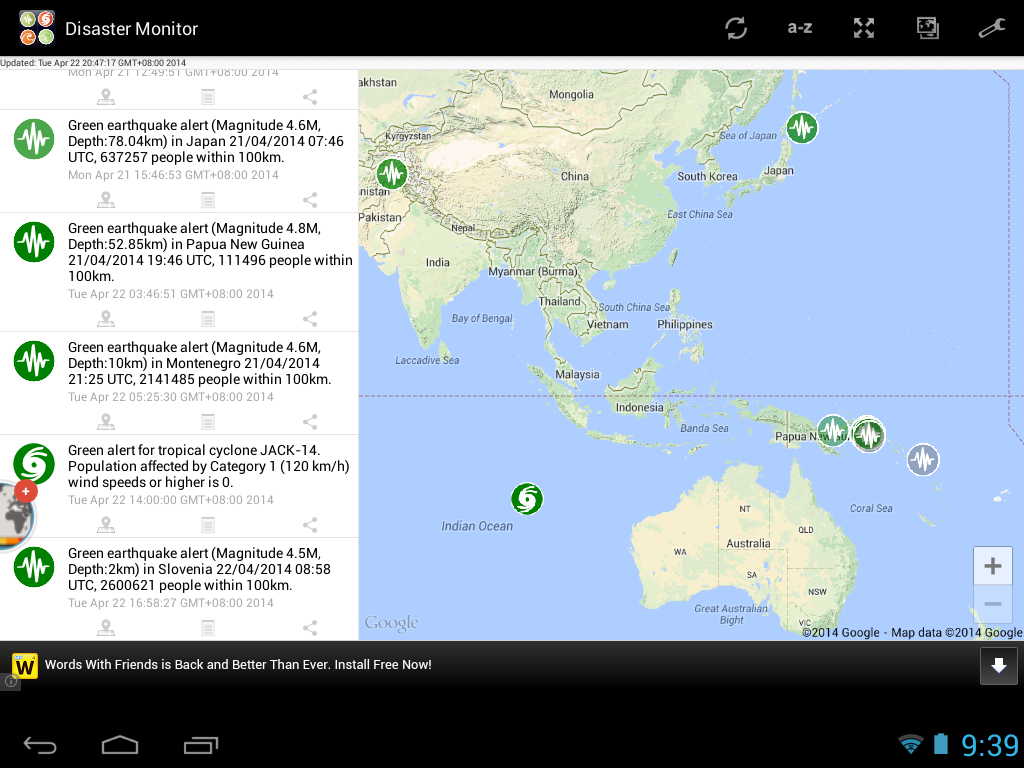The height and width of the screenshot is (768, 1024).
Task: Refresh the disaster alerts list
Action: pos(736,27)
